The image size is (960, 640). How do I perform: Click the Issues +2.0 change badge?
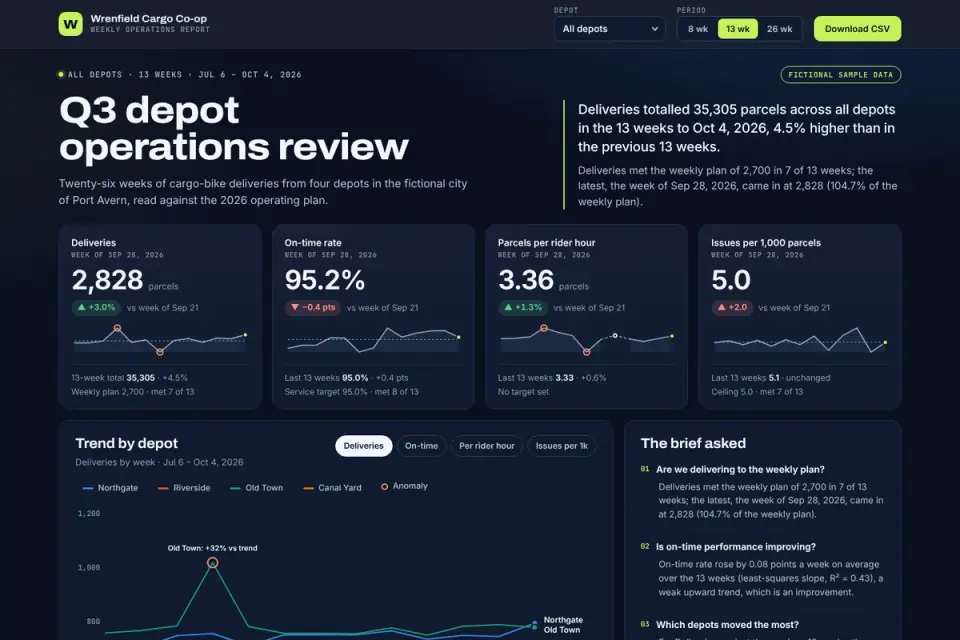tap(732, 307)
